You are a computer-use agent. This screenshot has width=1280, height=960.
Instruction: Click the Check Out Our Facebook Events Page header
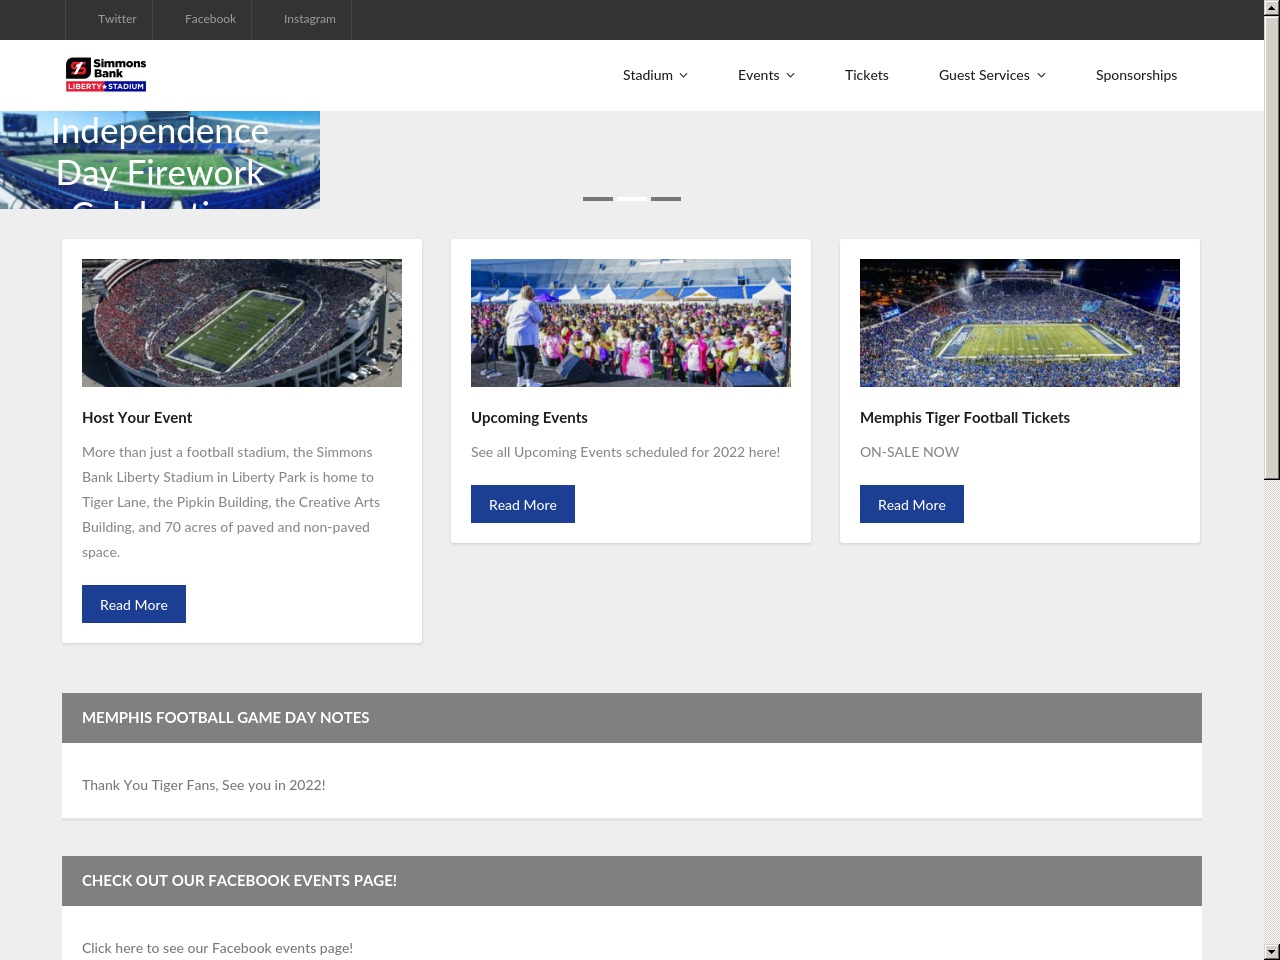point(632,881)
